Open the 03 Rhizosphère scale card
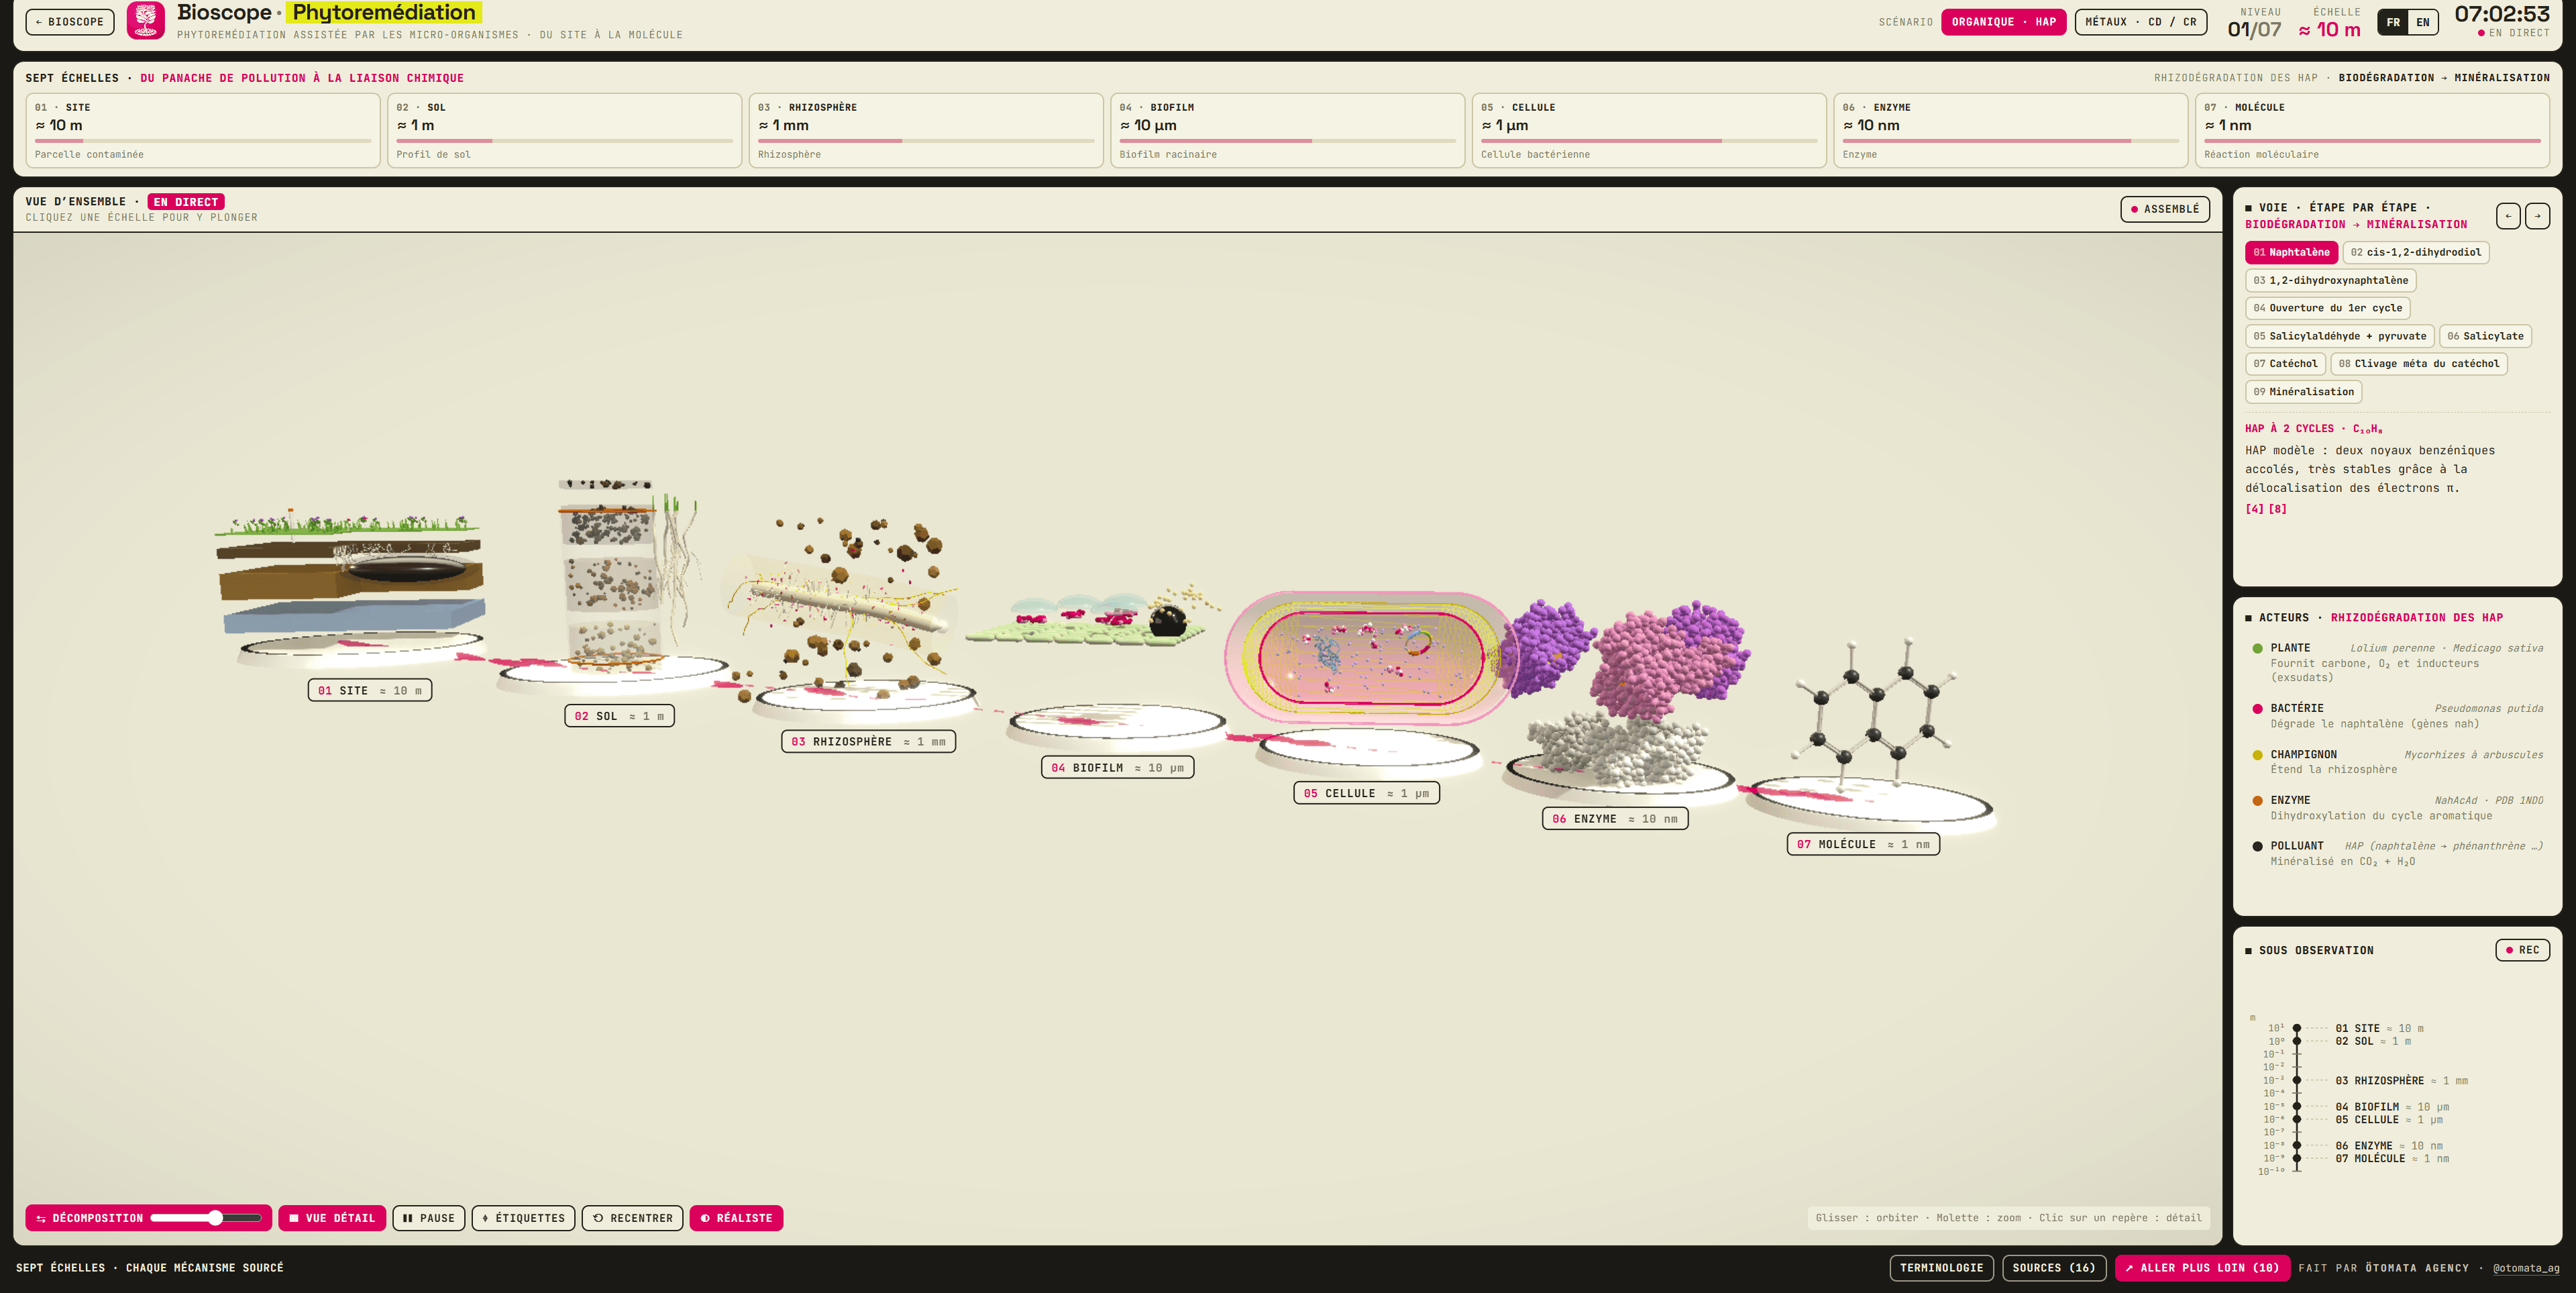The image size is (2576, 1293). tap(926, 130)
